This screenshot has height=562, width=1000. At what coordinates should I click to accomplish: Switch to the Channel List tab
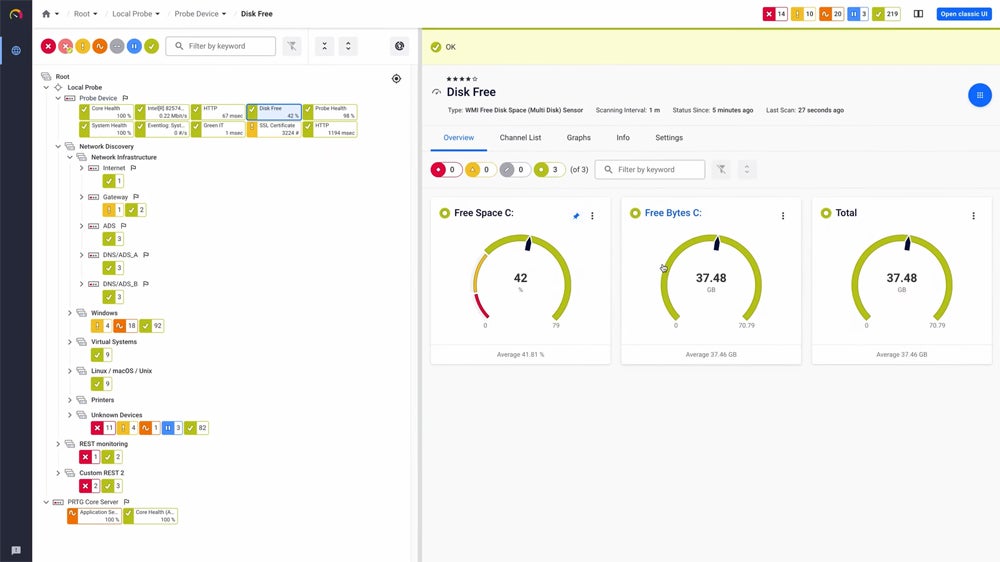tap(520, 138)
